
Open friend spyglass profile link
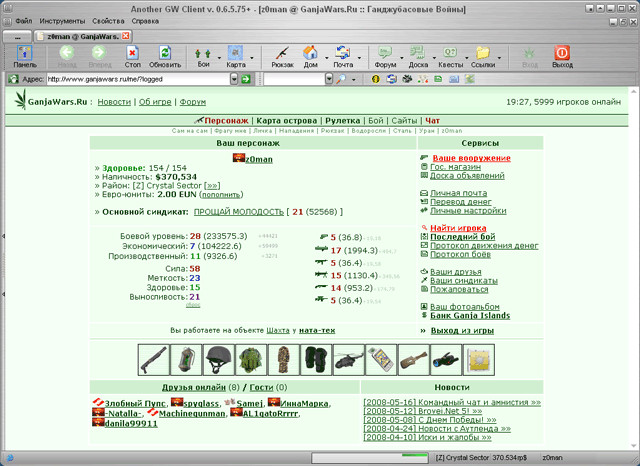click(x=201, y=404)
